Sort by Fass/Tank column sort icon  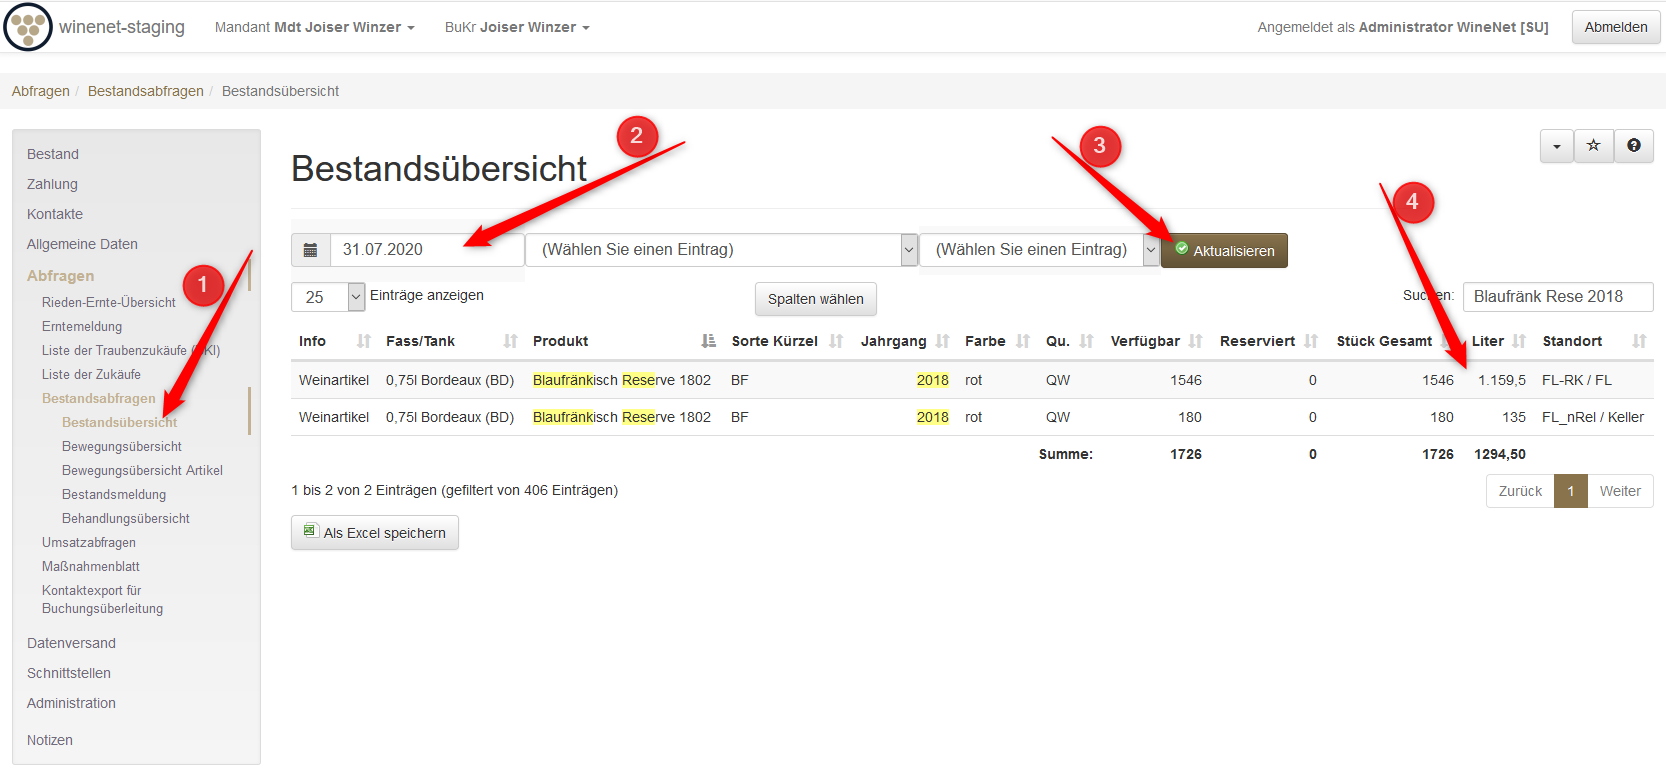click(510, 342)
